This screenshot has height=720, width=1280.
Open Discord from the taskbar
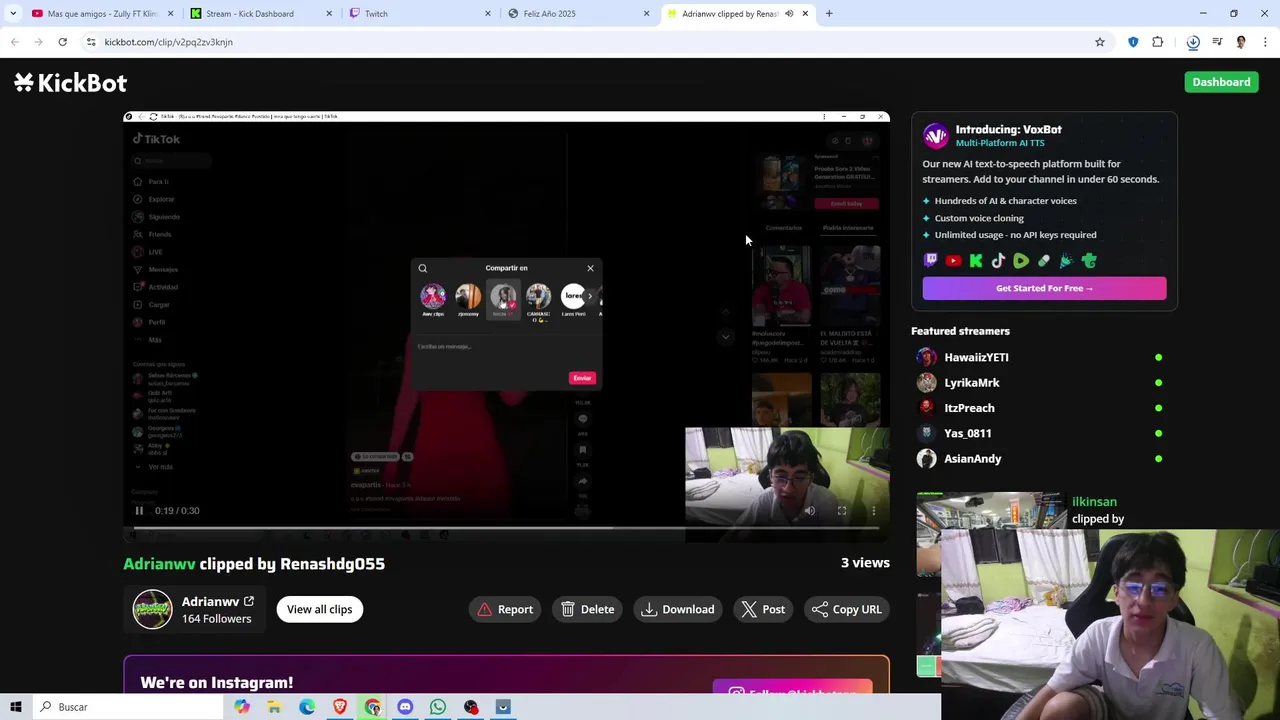pyautogui.click(x=405, y=707)
